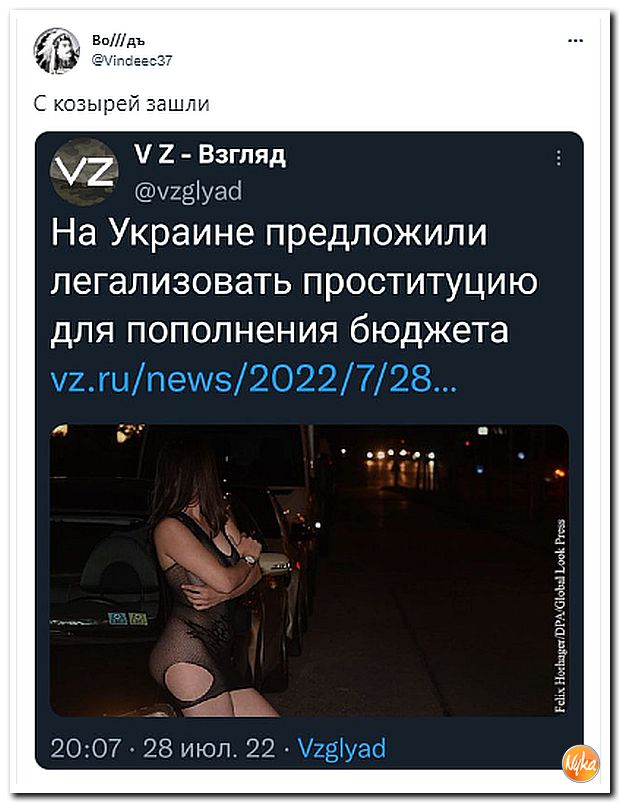Click the VZ round logo avatar
The image size is (621, 804).
(x=84, y=172)
